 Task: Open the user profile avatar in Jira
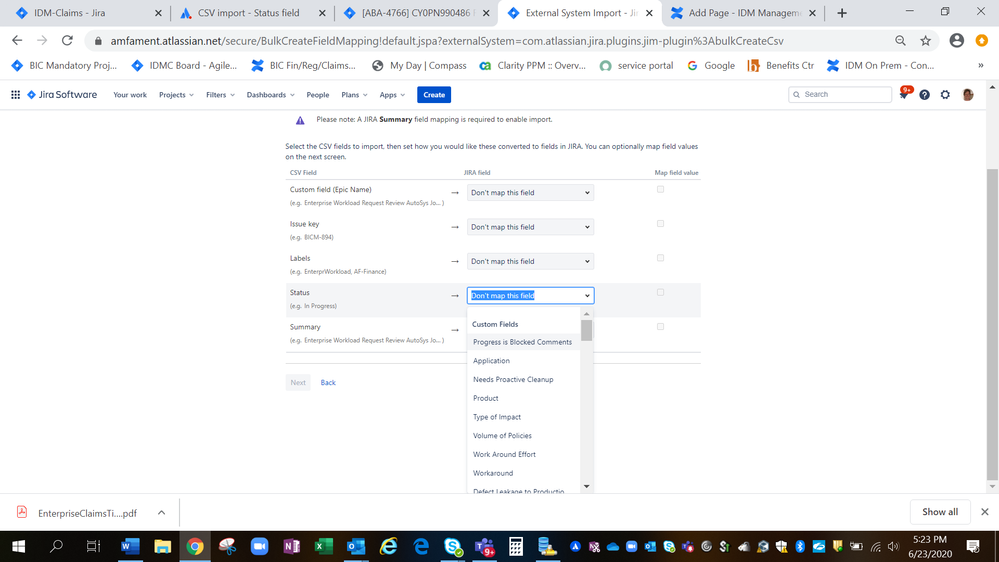coord(968,94)
